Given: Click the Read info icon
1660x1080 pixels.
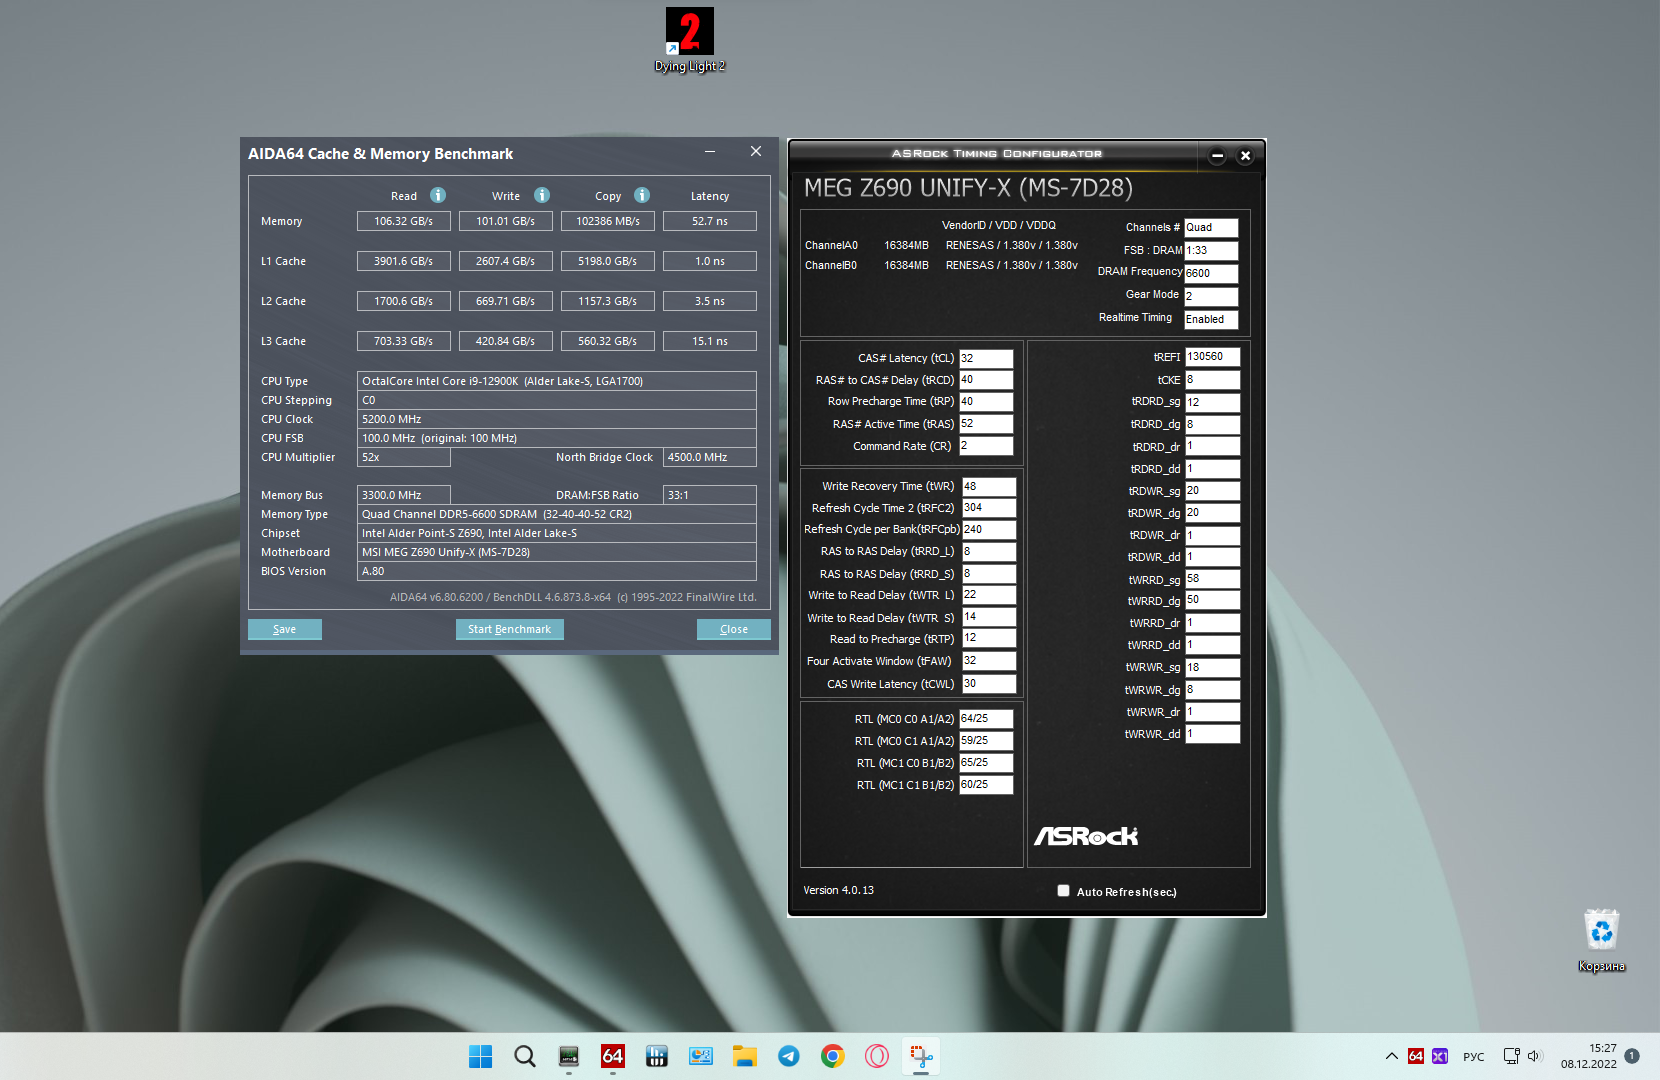Looking at the screenshot, I should click(438, 195).
